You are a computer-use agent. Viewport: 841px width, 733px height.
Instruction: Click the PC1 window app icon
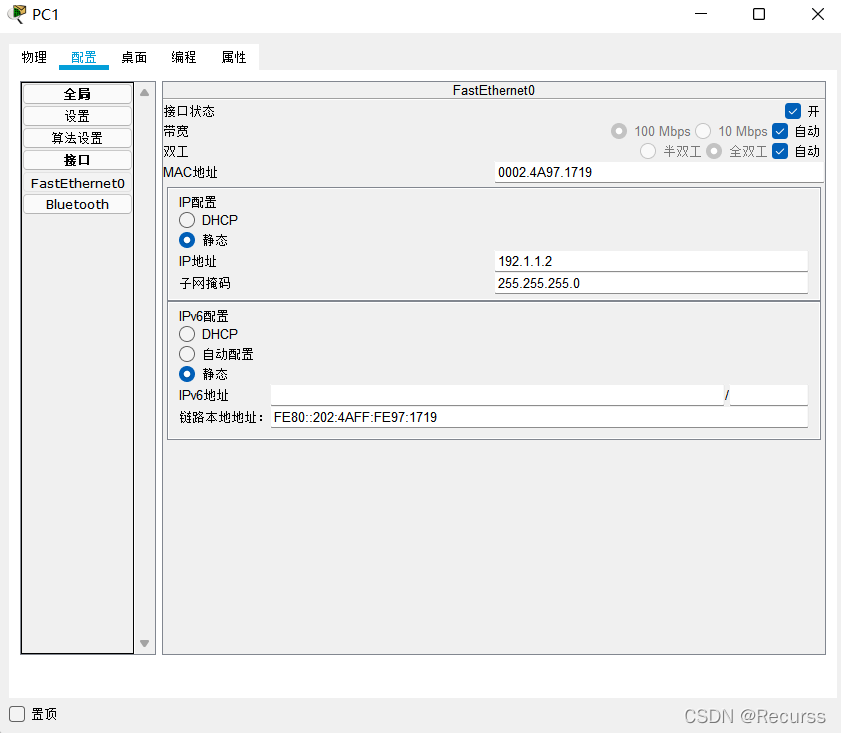pos(17,14)
